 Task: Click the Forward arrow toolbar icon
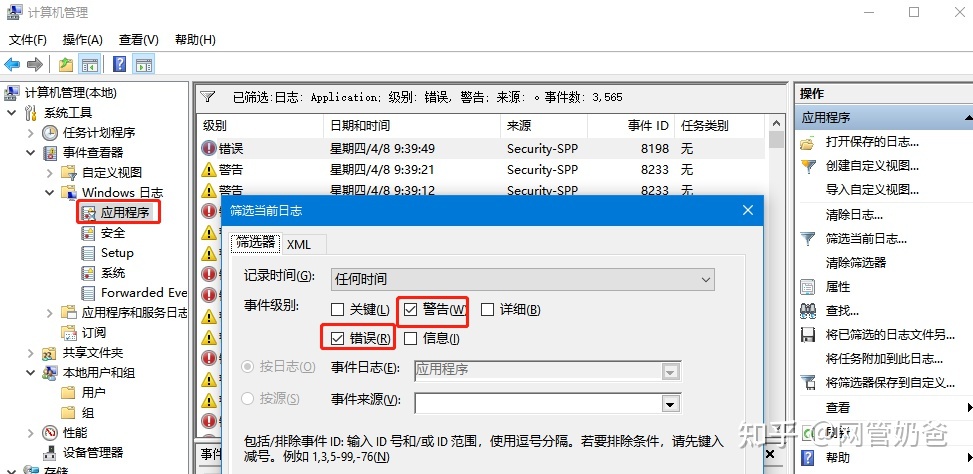tap(35, 64)
